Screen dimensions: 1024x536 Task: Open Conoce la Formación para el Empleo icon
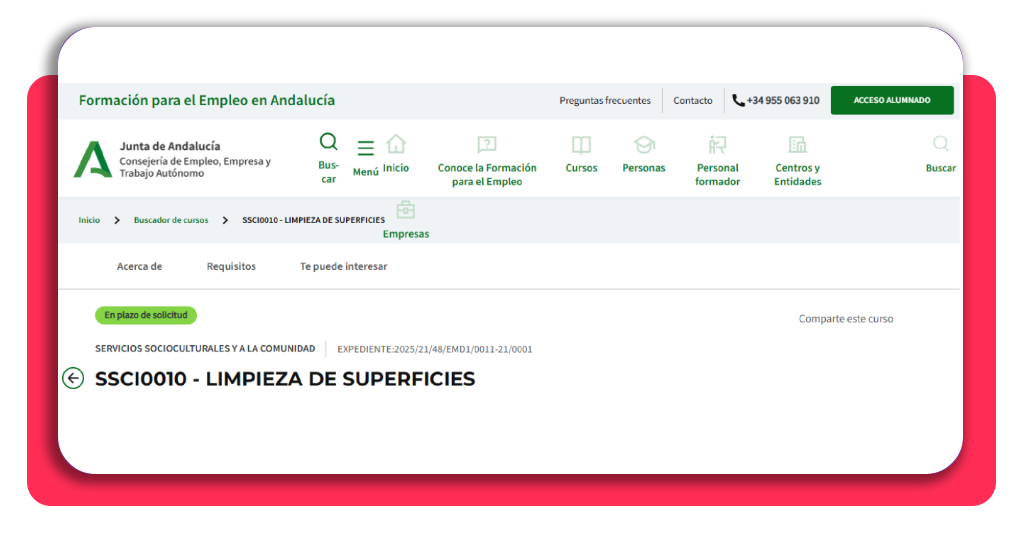(x=487, y=144)
